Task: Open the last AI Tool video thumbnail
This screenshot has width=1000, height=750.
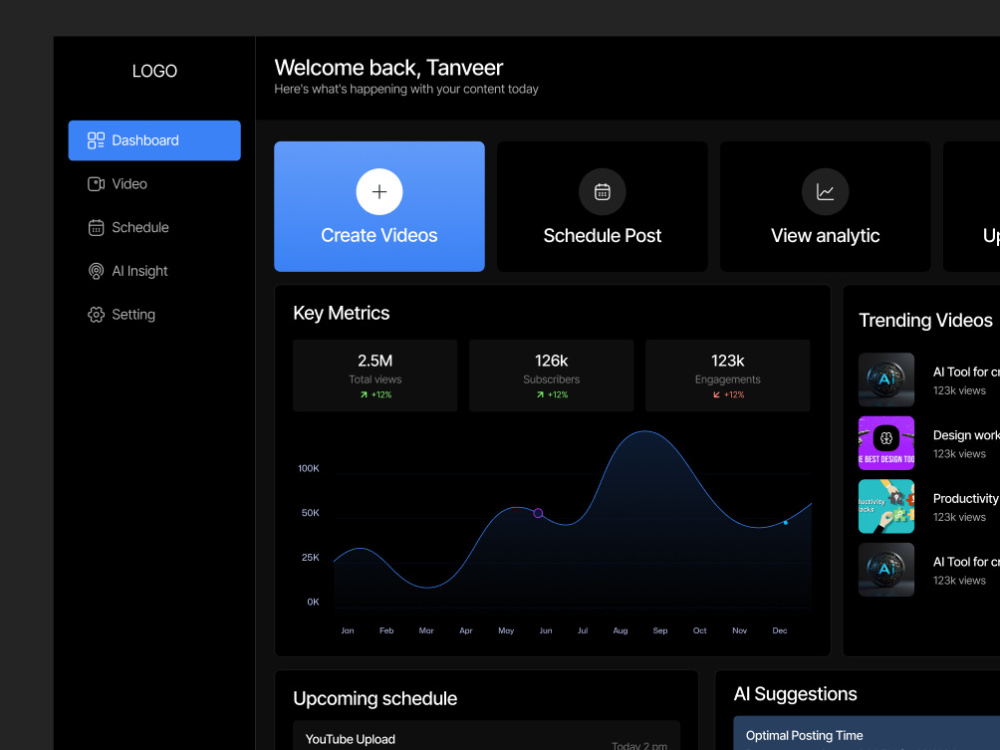Action: tap(886, 570)
